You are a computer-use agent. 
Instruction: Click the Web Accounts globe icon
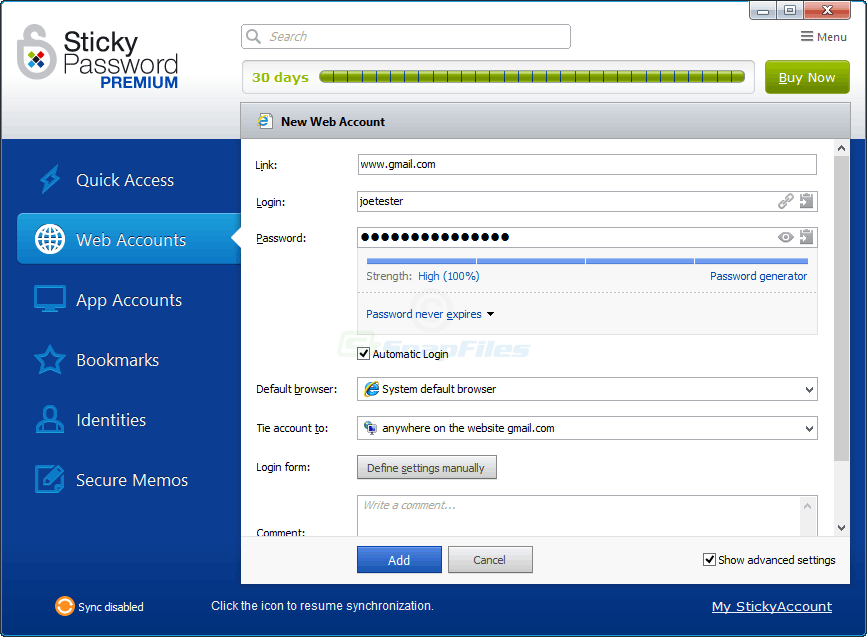pyautogui.click(x=50, y=239)
